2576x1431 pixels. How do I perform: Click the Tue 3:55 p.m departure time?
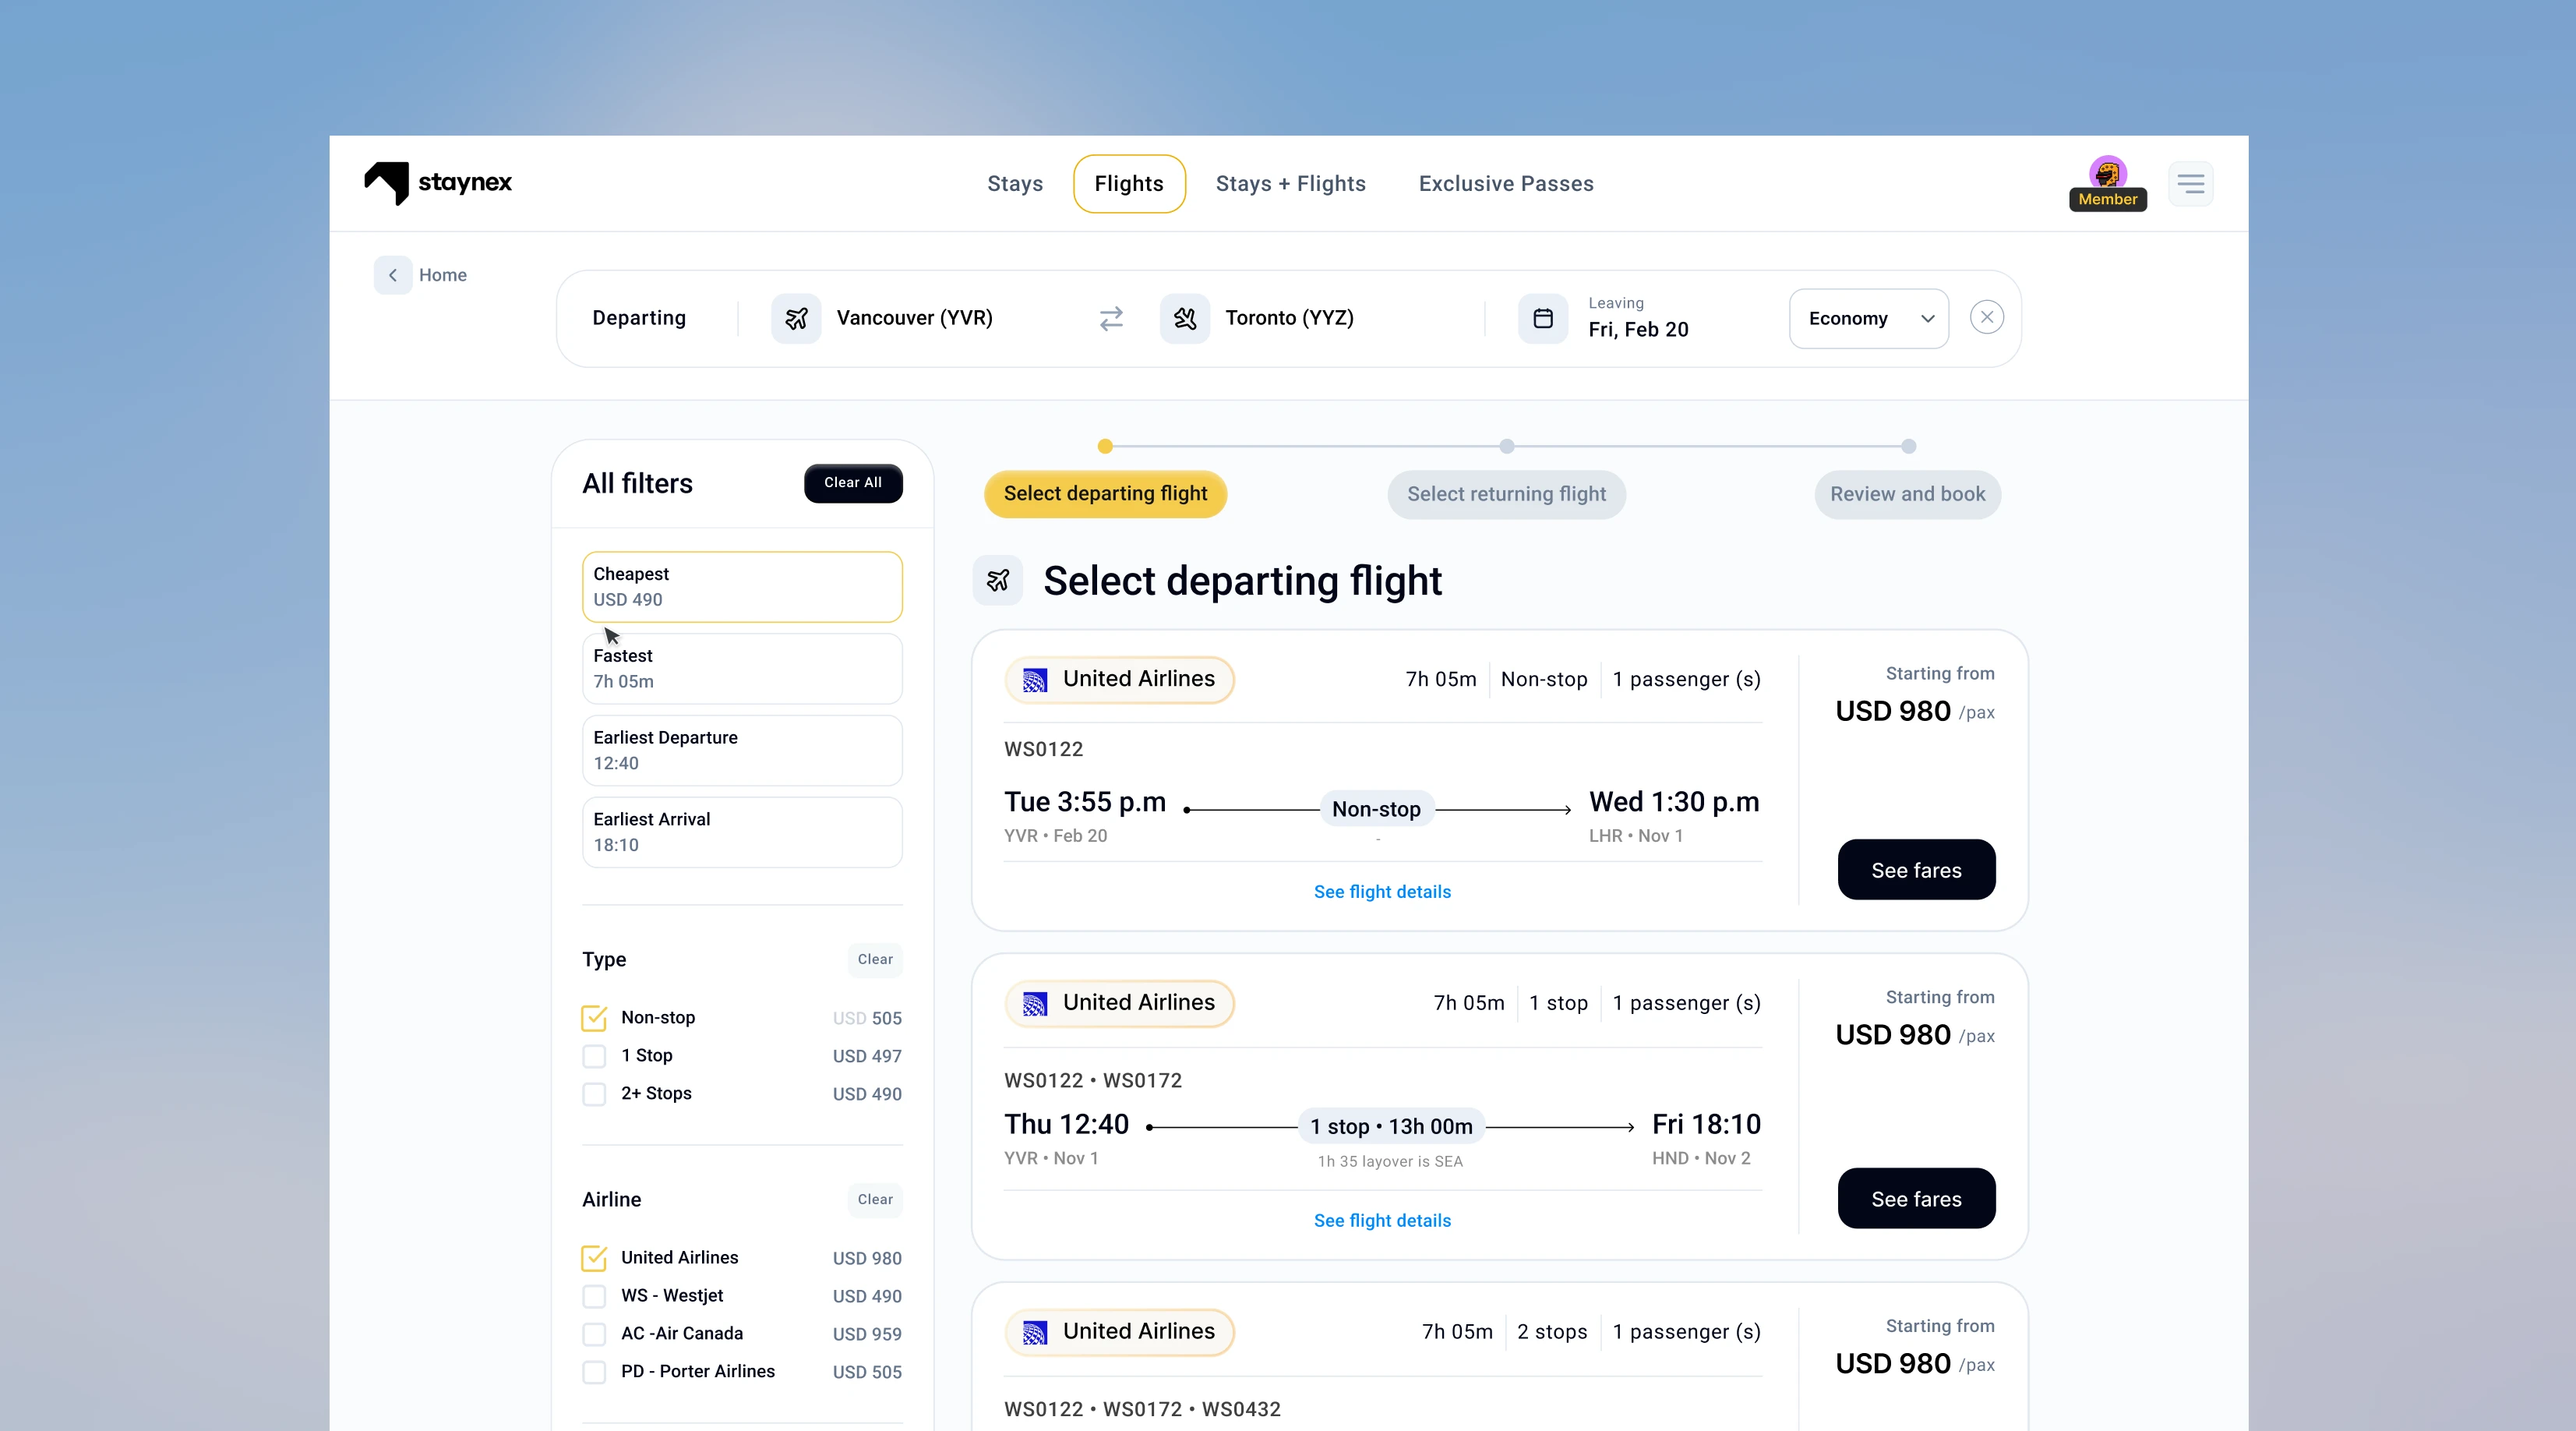[1085, 802]
